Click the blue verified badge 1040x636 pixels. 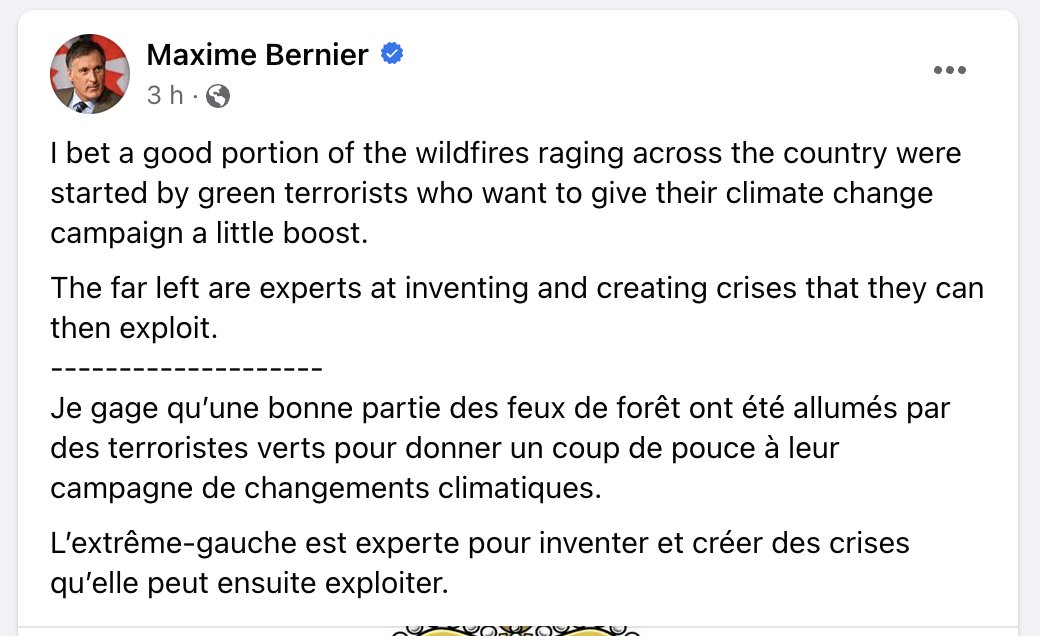[x=392, y=53]
